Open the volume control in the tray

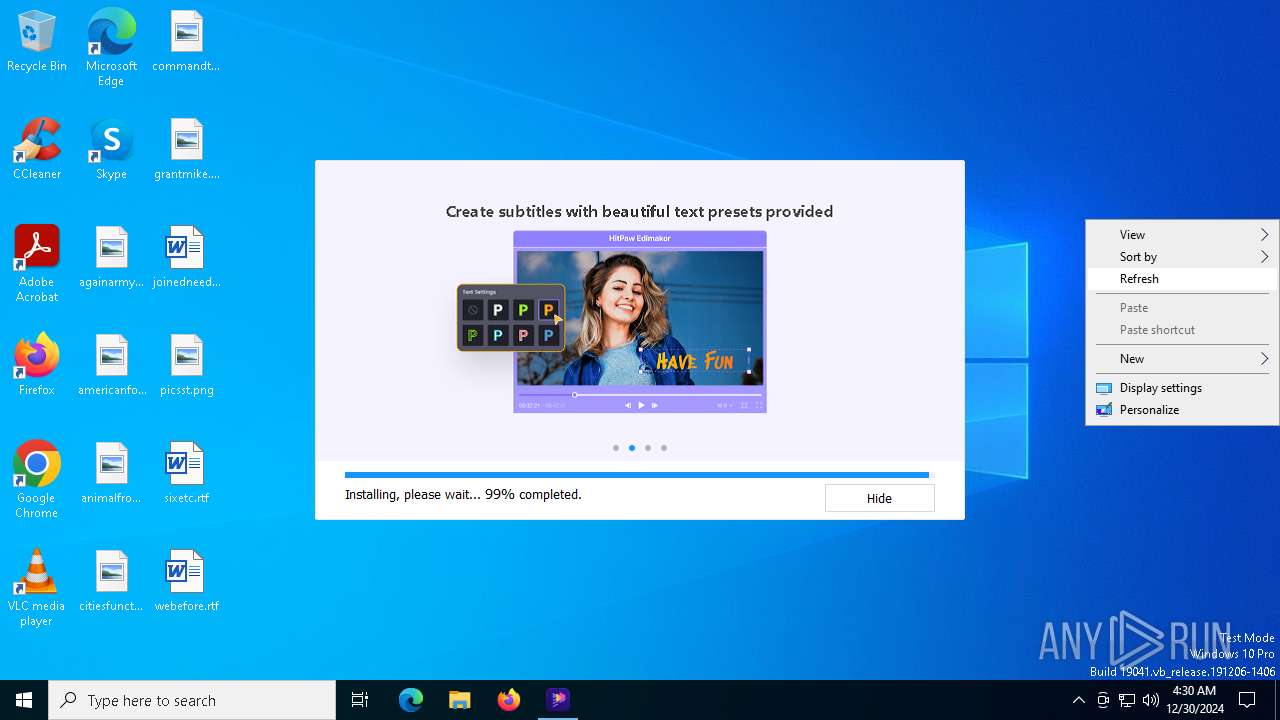pyautogui.click(x=1151, y=700)
